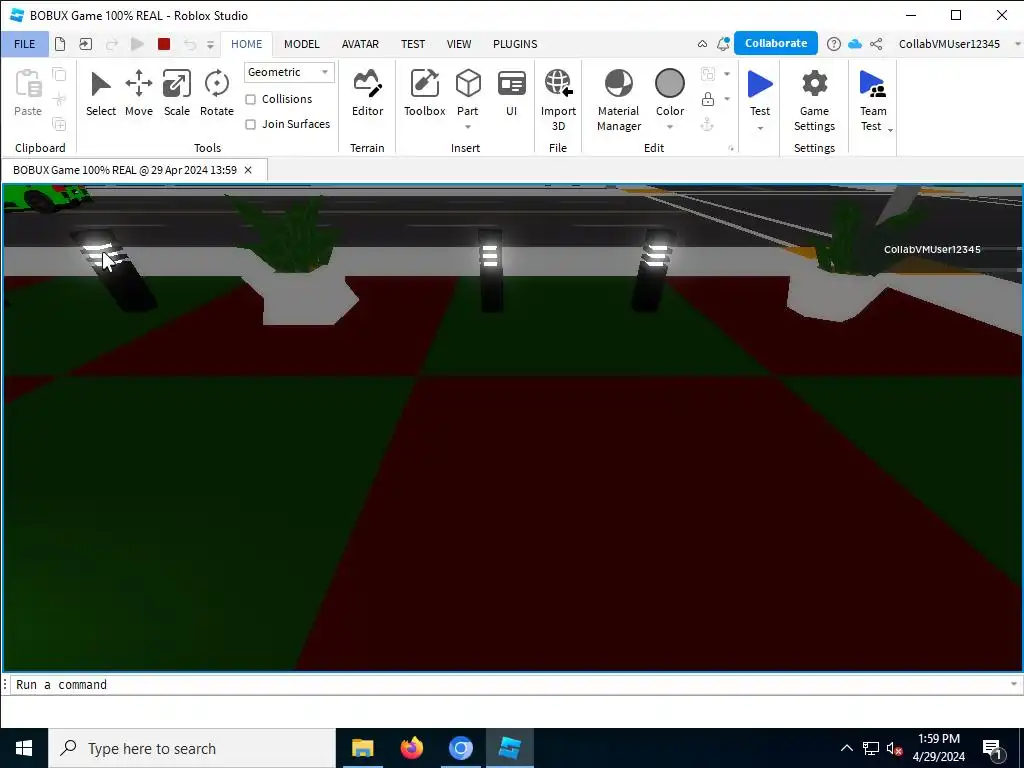Switch to the PLUGINS ribbon tab
The width and height of the screenshot is (1024, 768).
coord(515,44)
